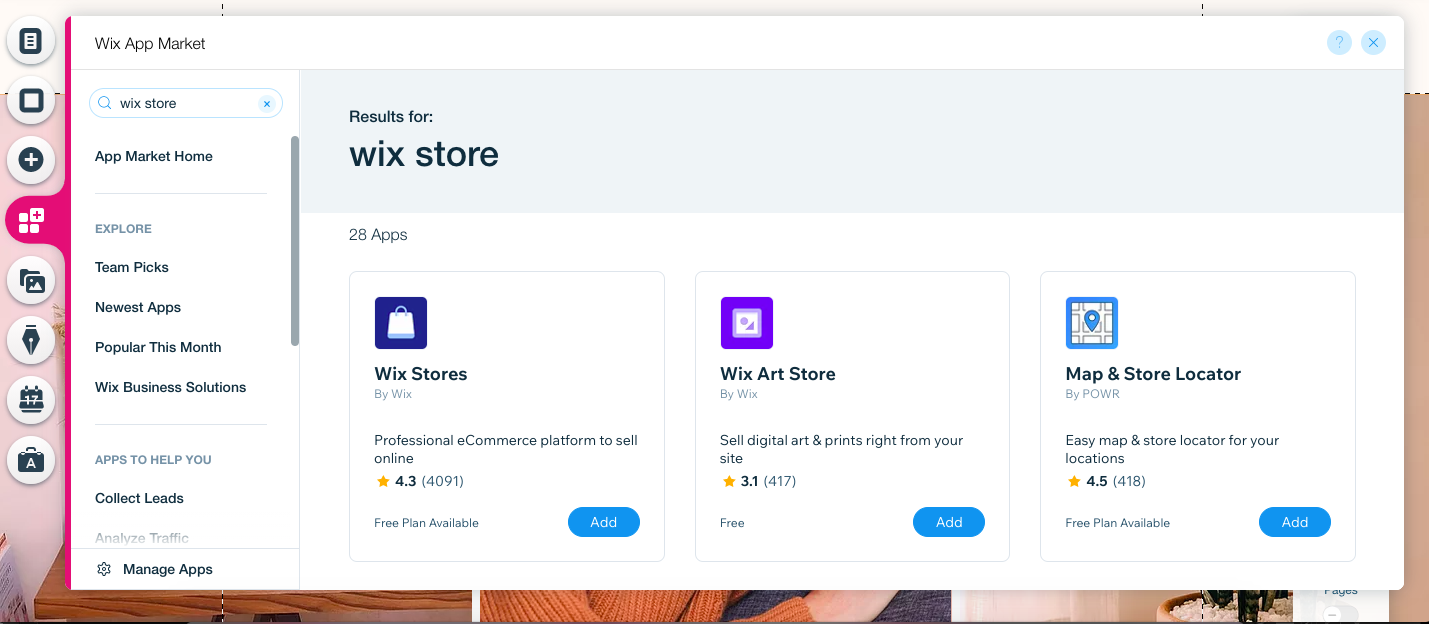1429x624 pixels.
Task: Open the Media sidebar icon
Action: pos(31,281)
